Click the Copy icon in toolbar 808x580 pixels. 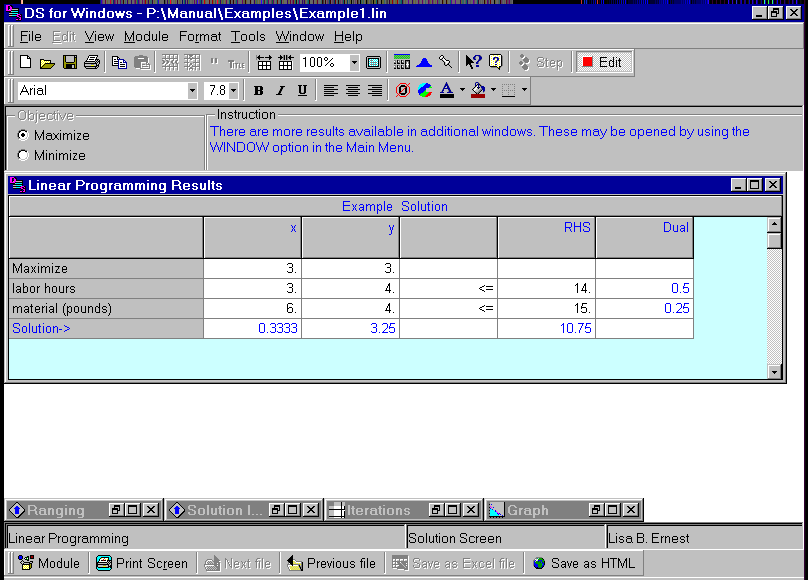[x=120, y=62]
